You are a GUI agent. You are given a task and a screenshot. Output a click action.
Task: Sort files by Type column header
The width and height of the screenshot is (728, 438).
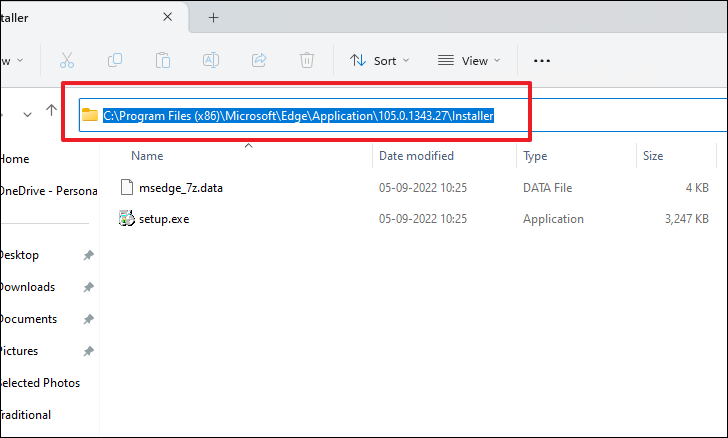click(x=535, y=156)
